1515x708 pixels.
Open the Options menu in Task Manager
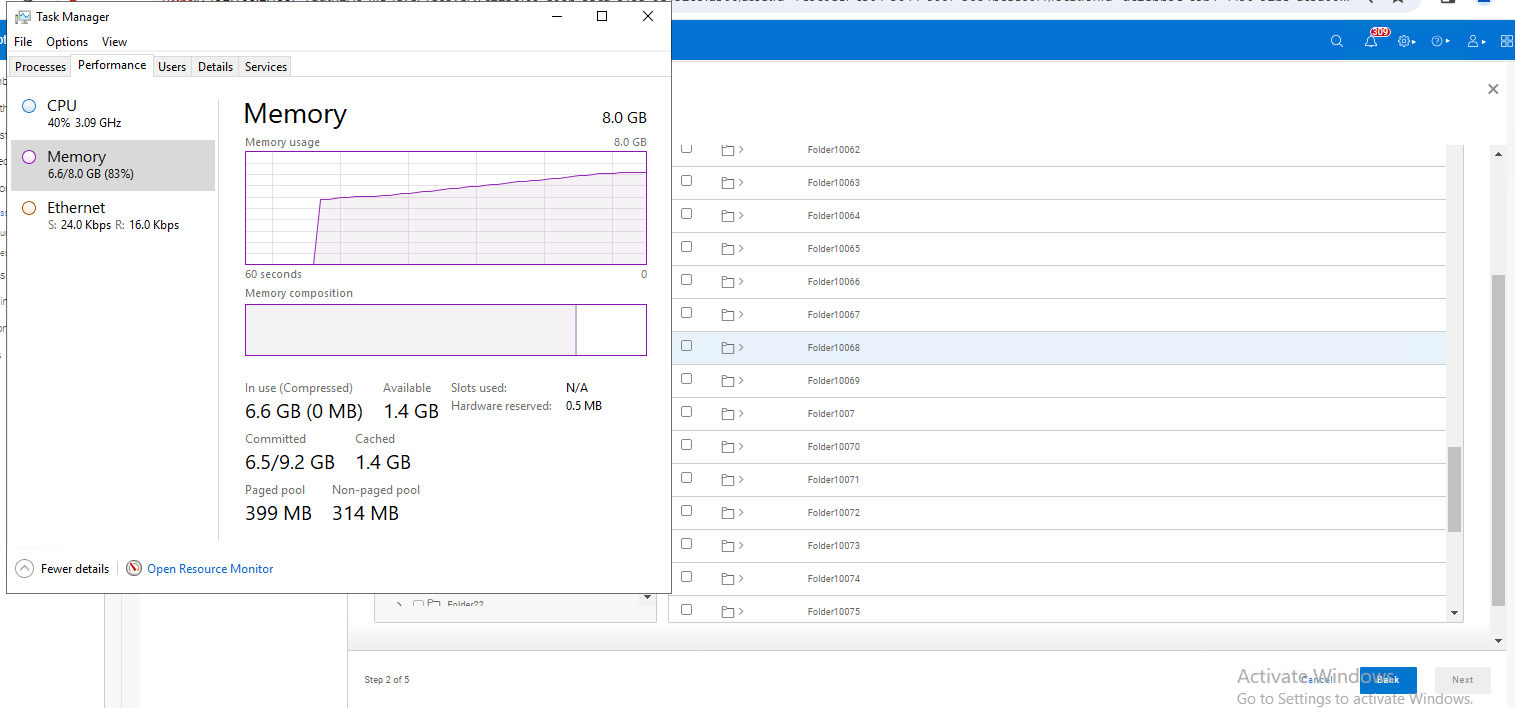[66, 41]
